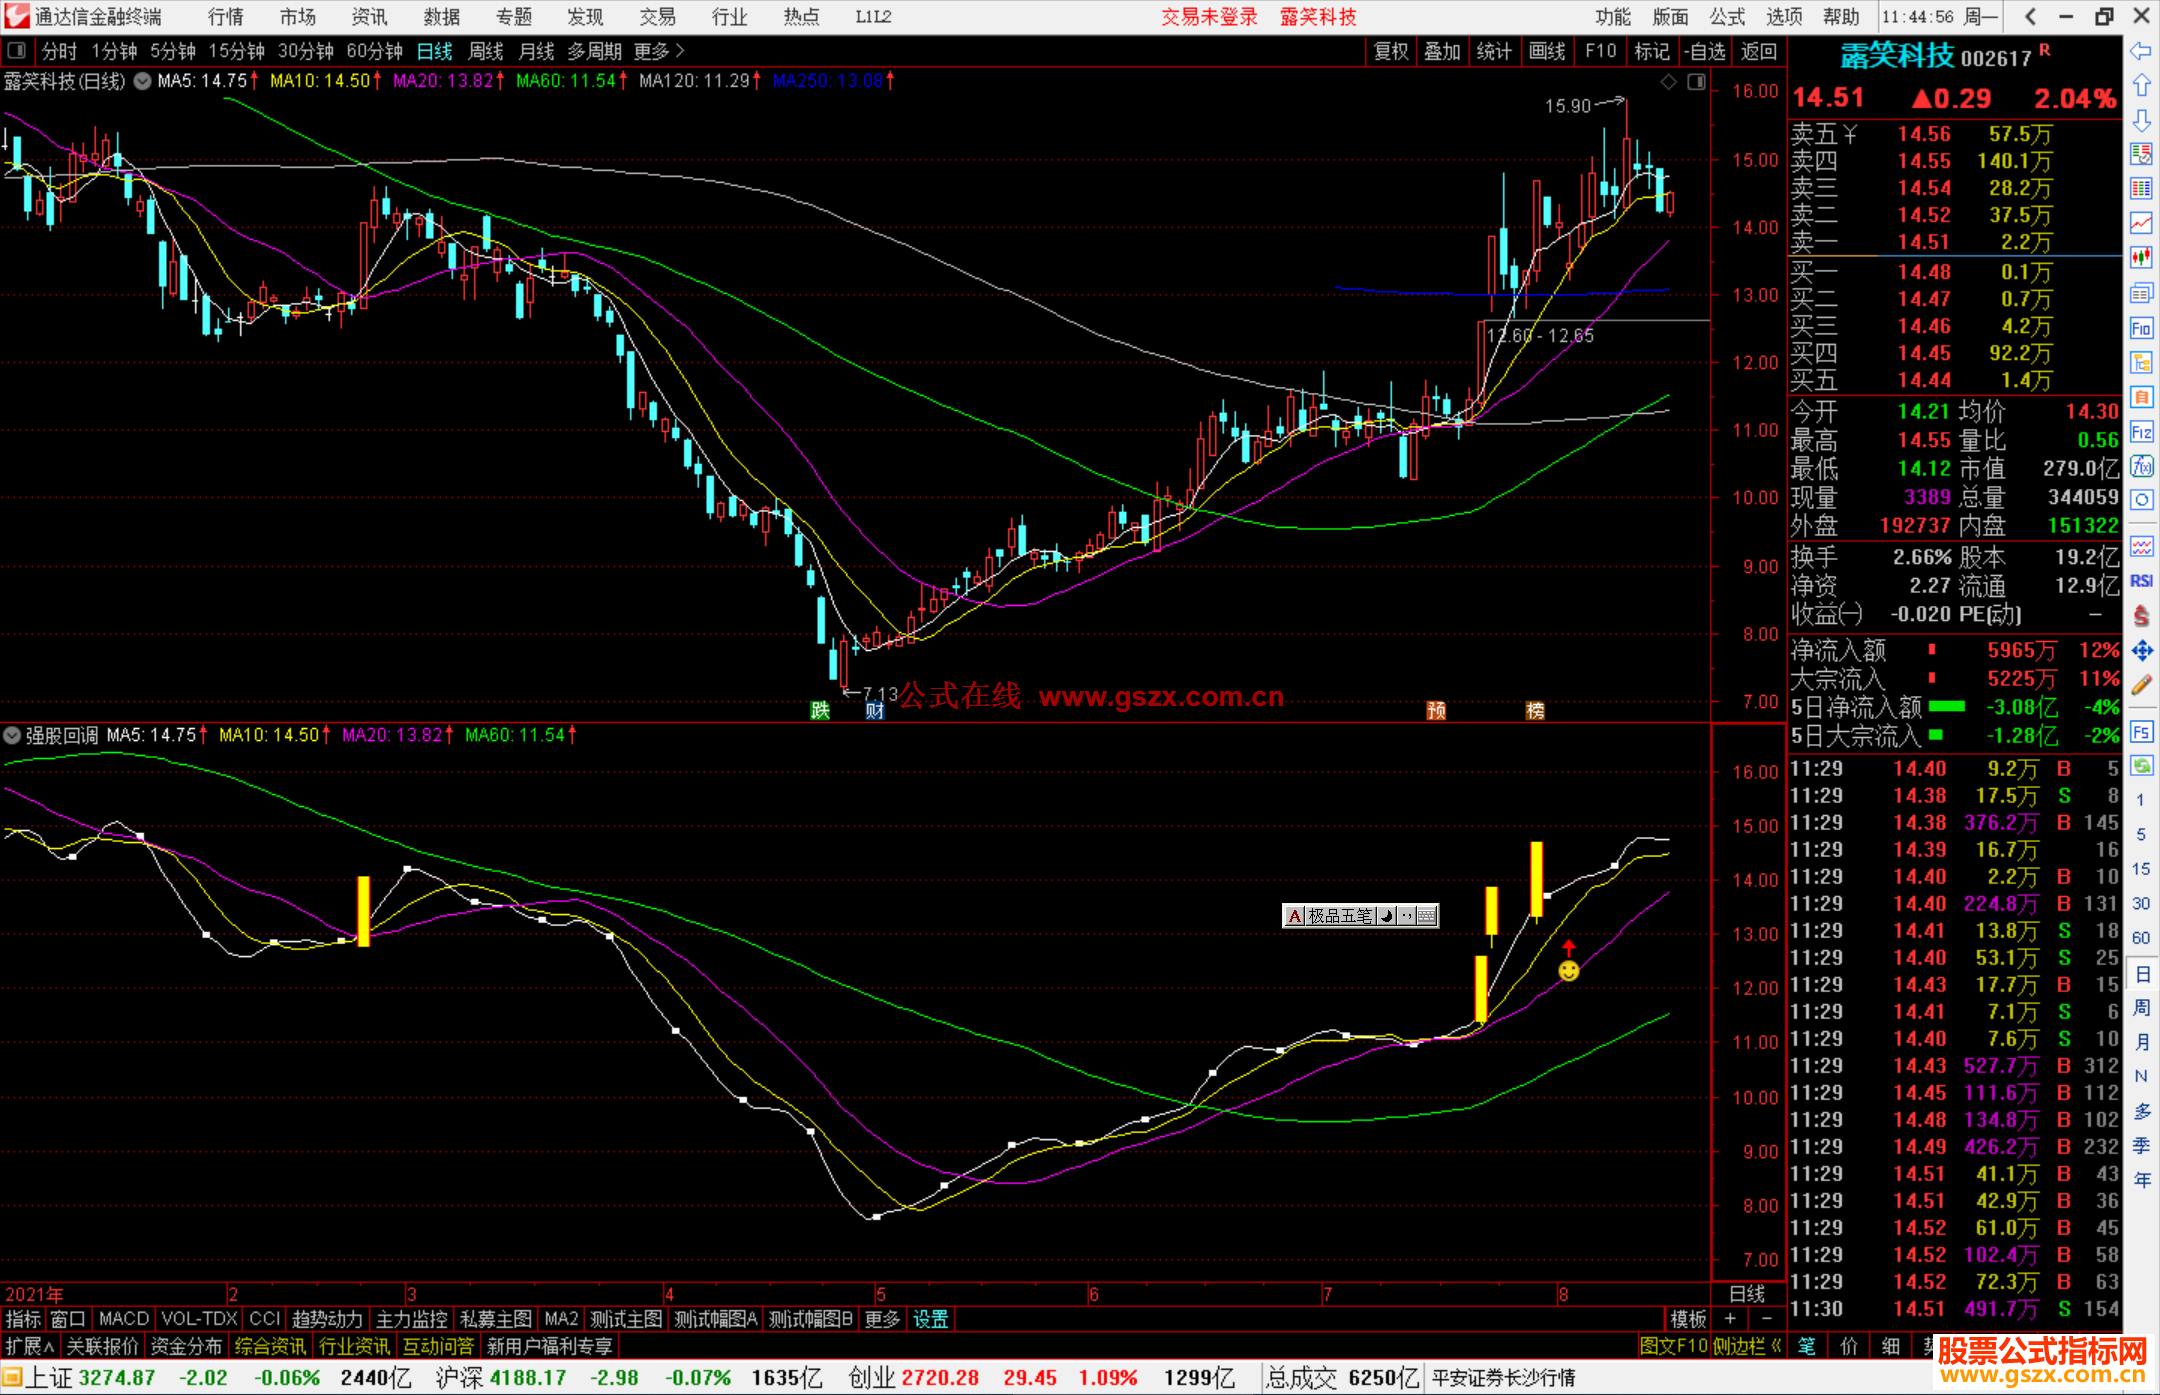Click the left arrow back icon in sidebar
The height and width of the screenshot is (1395, 2160).
coord(2141,51)
